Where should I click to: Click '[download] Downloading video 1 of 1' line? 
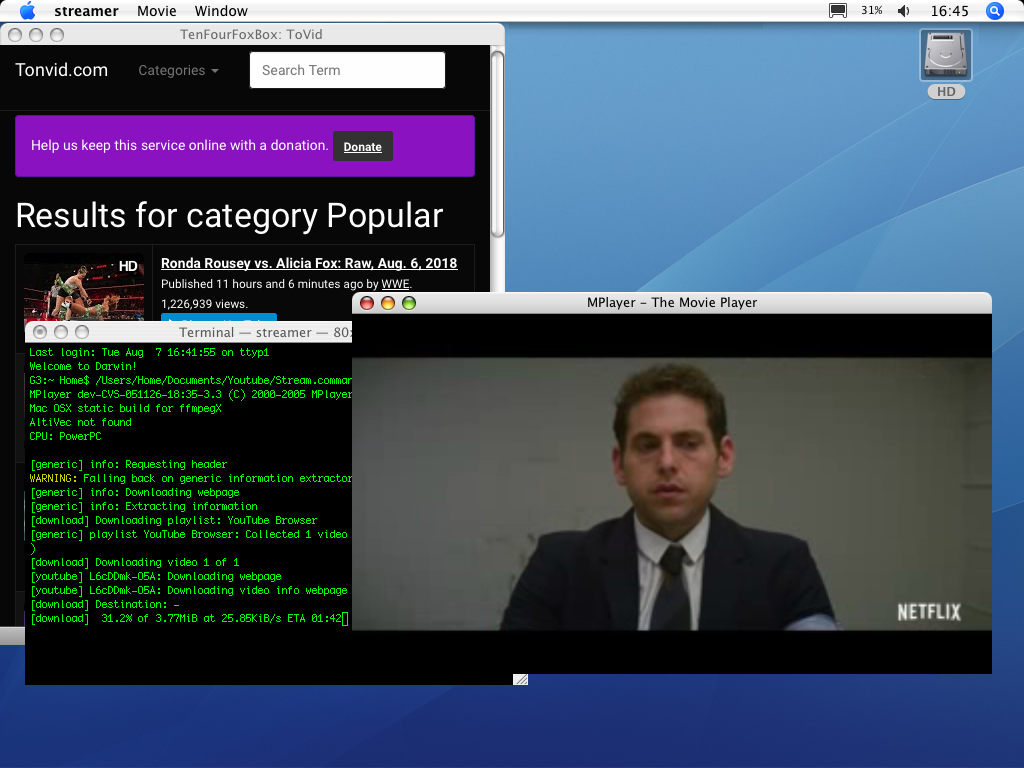tap(135, 562)
